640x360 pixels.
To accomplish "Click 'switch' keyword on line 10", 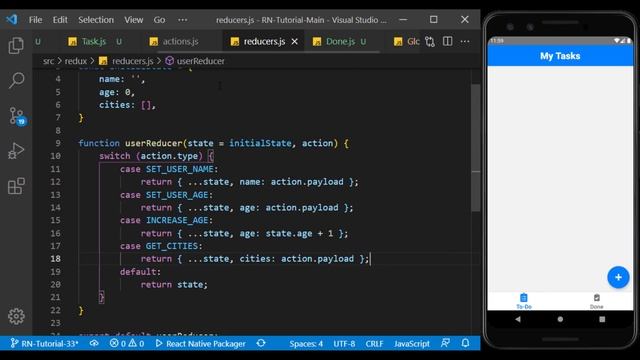I will click(x=115, y=156).
